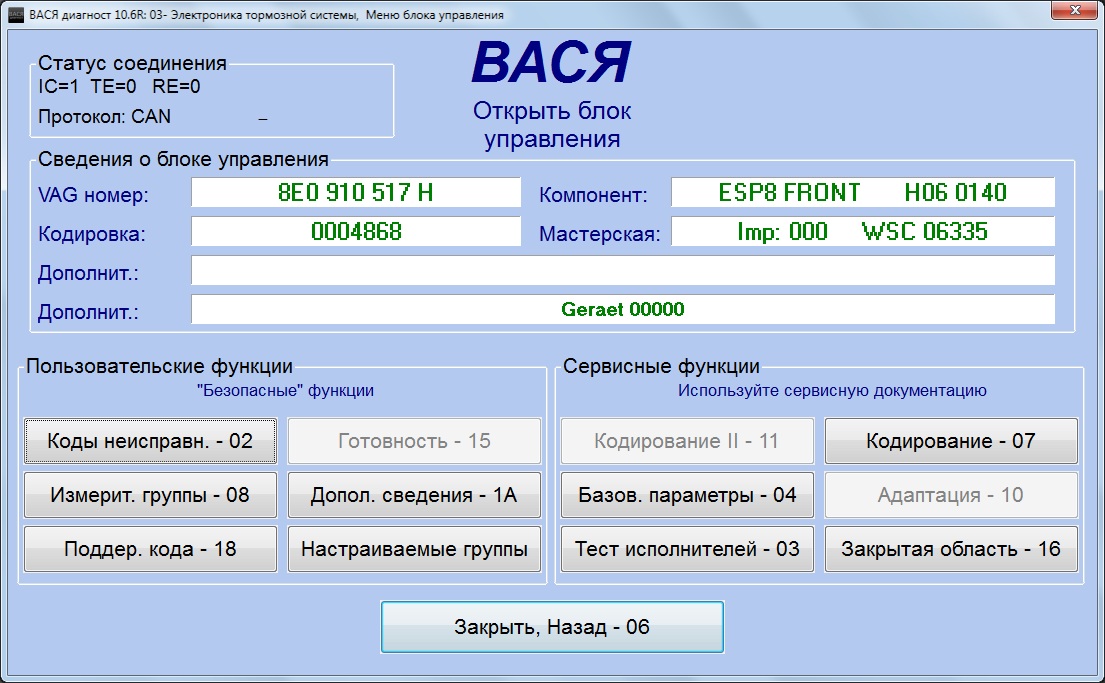1105x683 pixels.
Task: Run 'Тест исполнителей - 03' output test
Action: tap(687, 549)
